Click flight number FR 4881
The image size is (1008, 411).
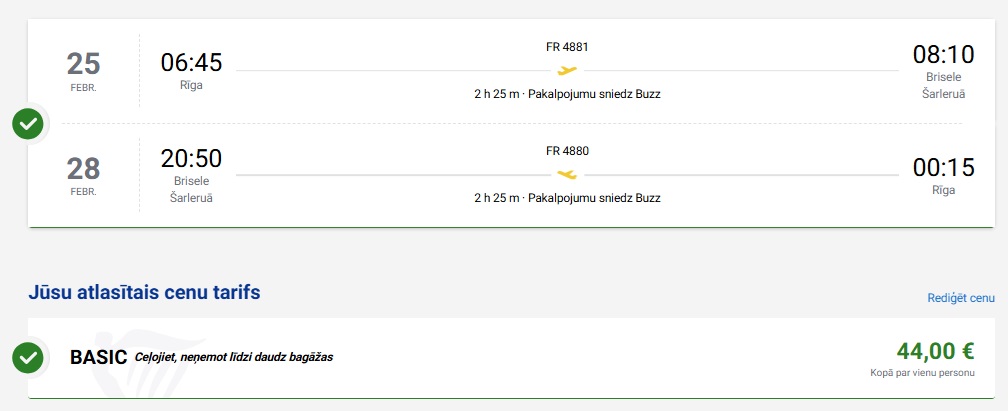tap(567, 46)
